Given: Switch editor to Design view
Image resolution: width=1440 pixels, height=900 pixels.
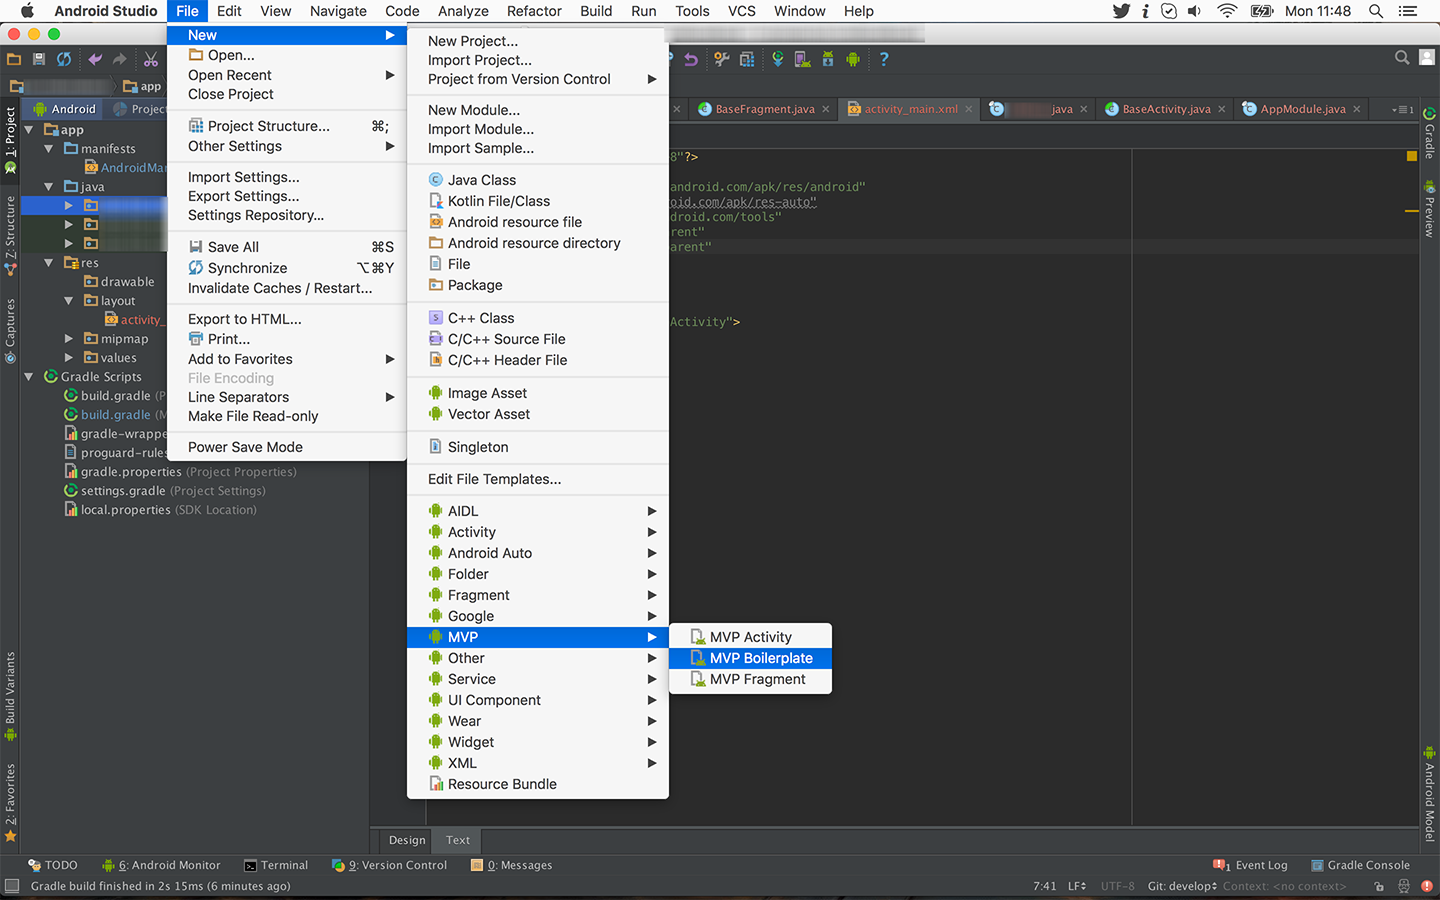Looking at the screenshot, I should 407,840.
